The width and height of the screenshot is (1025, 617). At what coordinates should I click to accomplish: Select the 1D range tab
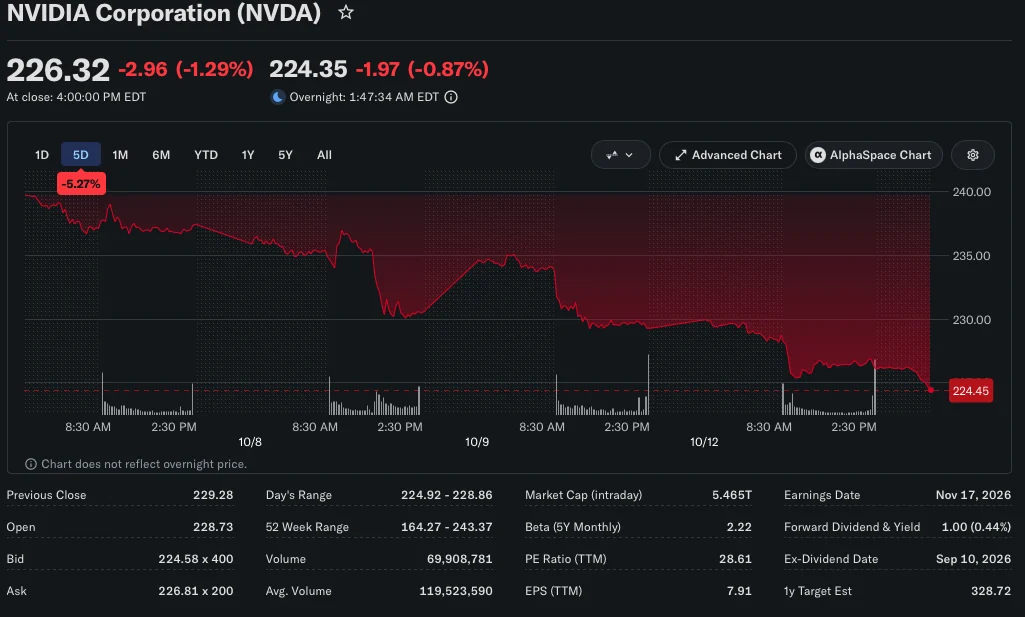point(42,155)
